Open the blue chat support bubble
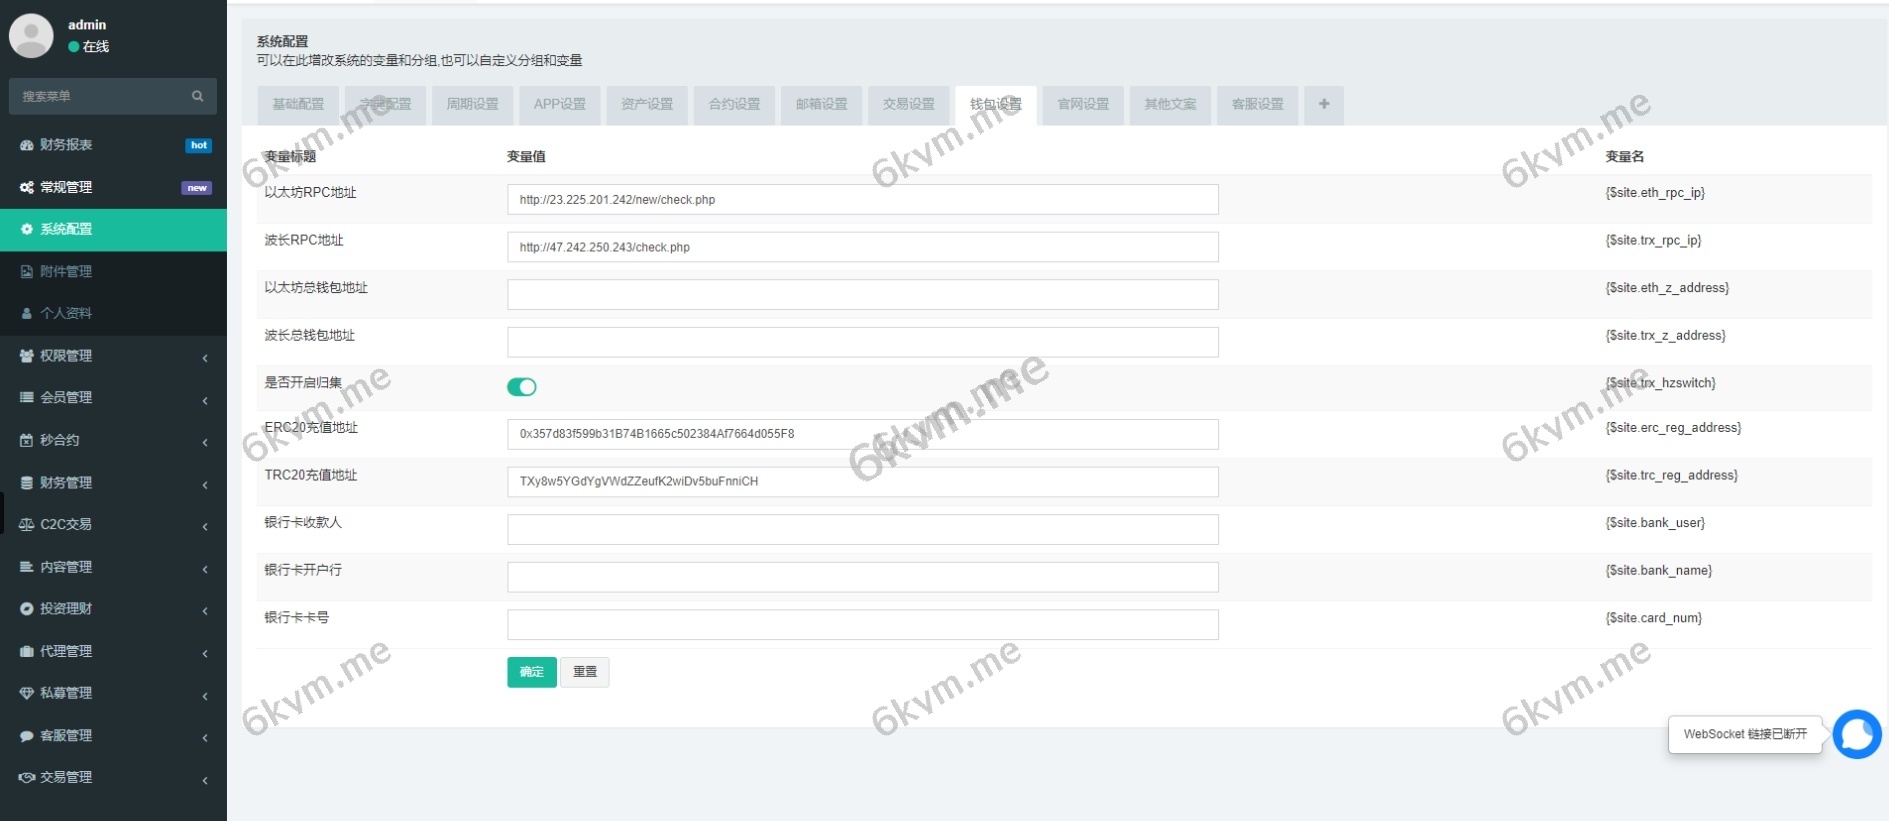Viewport: 1889px width, 821px height. (1857, 734)
